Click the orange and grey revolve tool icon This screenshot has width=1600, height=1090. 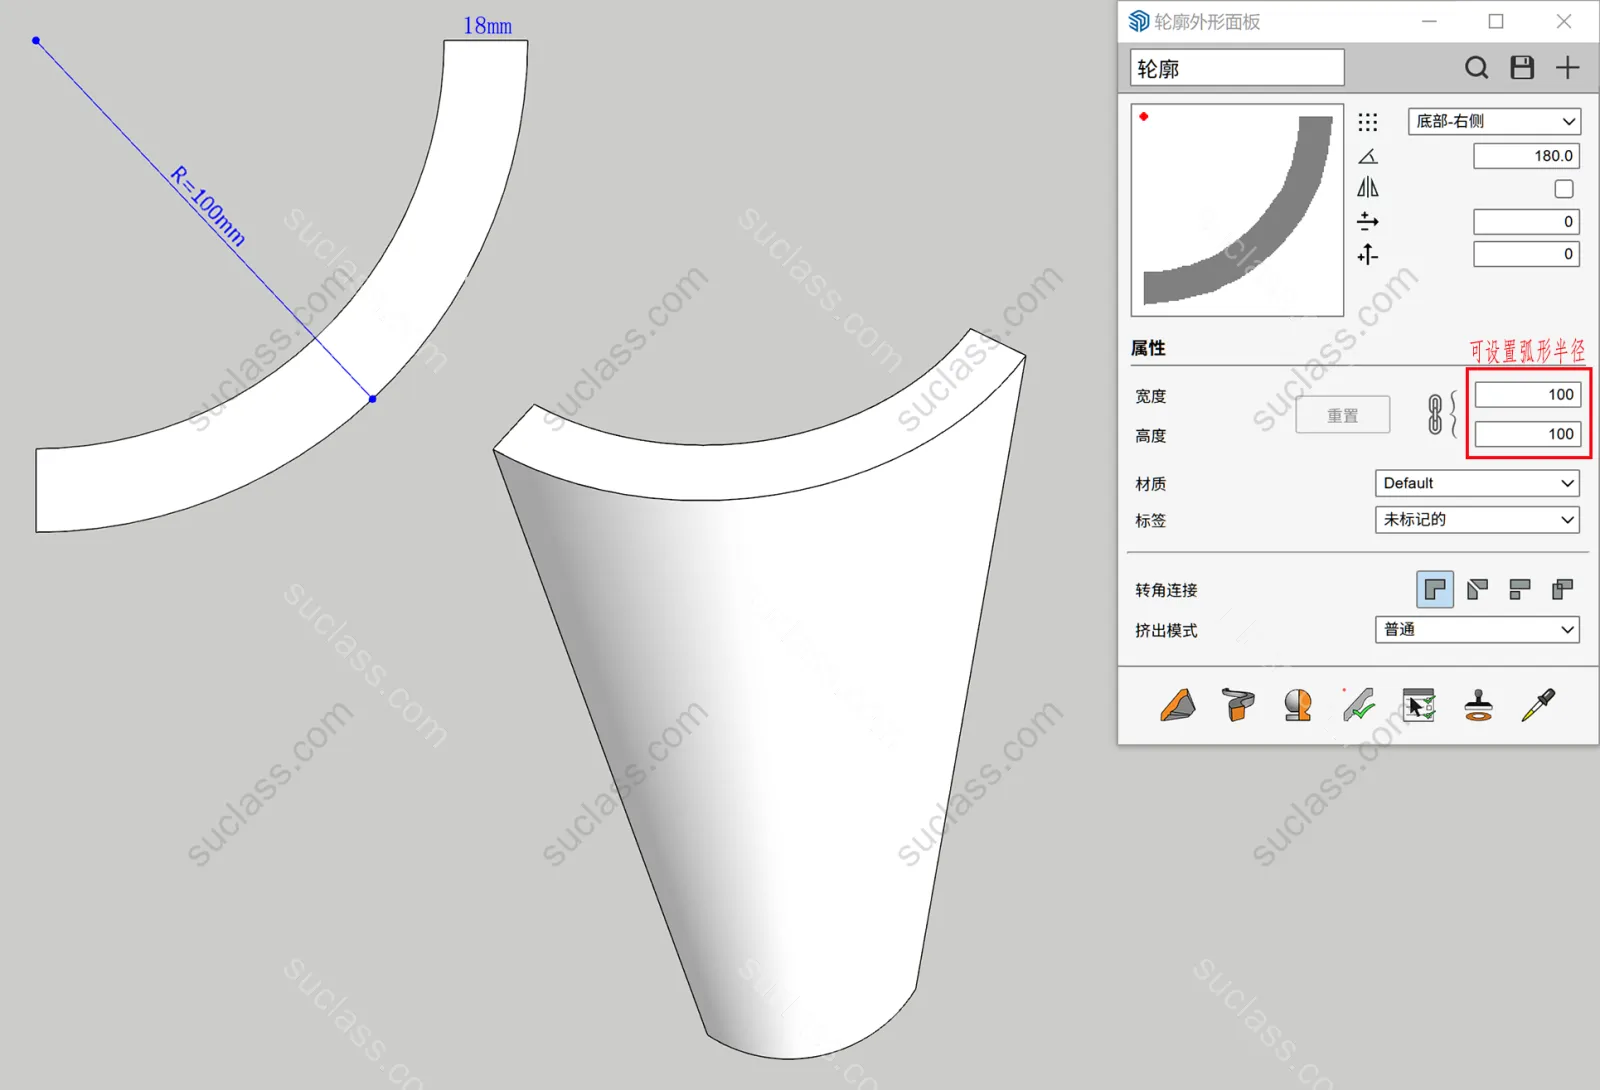coord(1298,705)
